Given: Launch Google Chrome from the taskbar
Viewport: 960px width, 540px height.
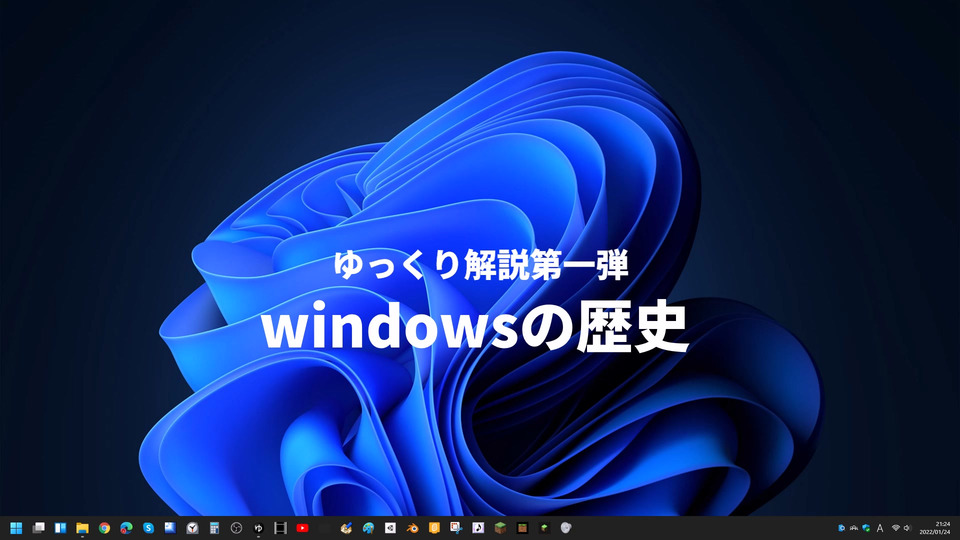Looking at the screenshot, I should 104,528.
